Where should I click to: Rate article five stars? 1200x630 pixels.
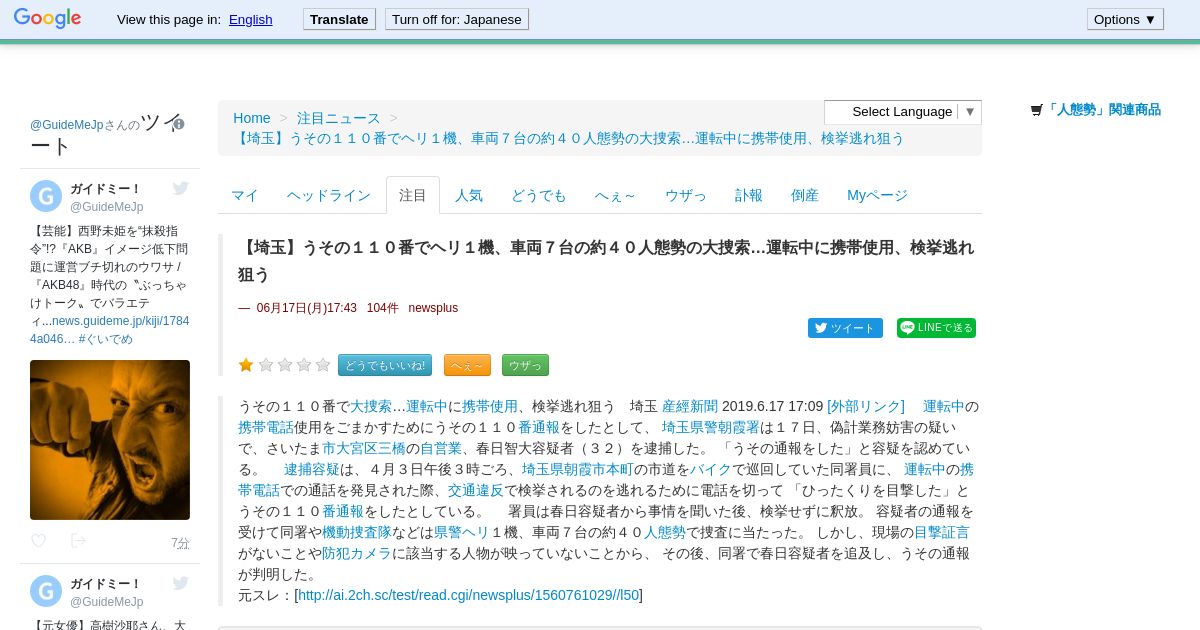click(x=323, y=365)
